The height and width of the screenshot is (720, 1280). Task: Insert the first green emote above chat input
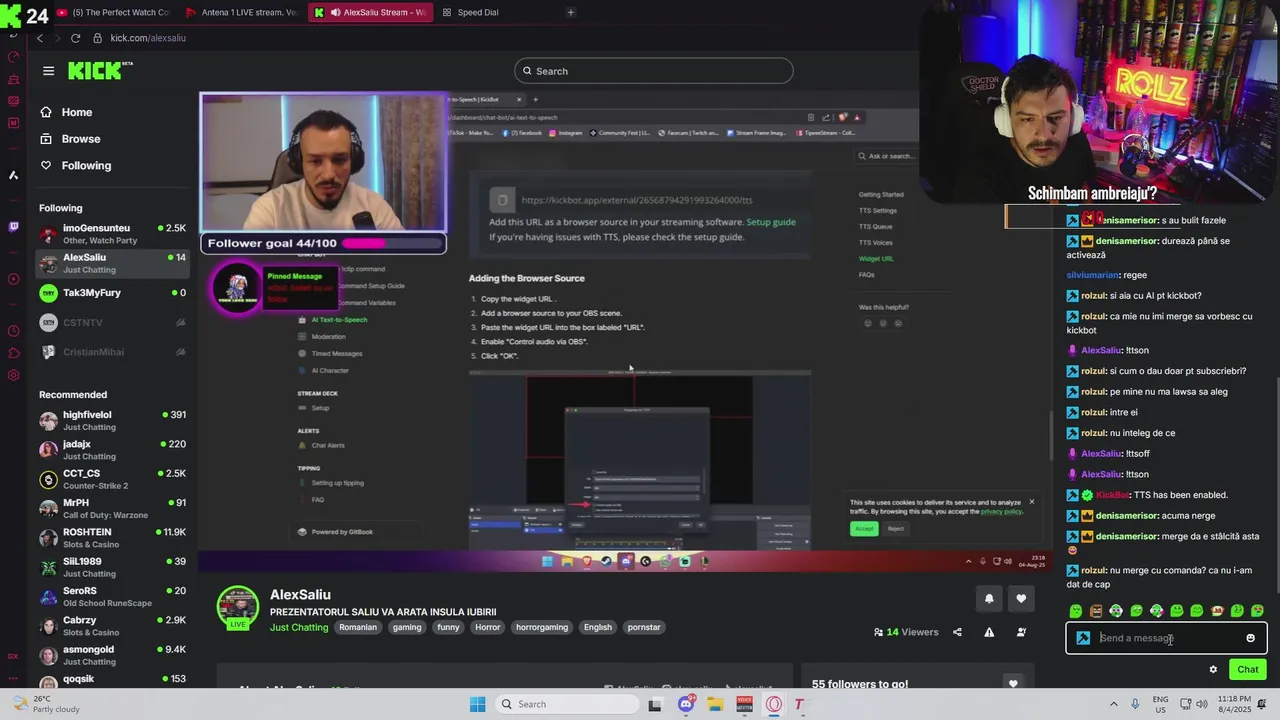pyautogui.click(x=1075, y=611)
